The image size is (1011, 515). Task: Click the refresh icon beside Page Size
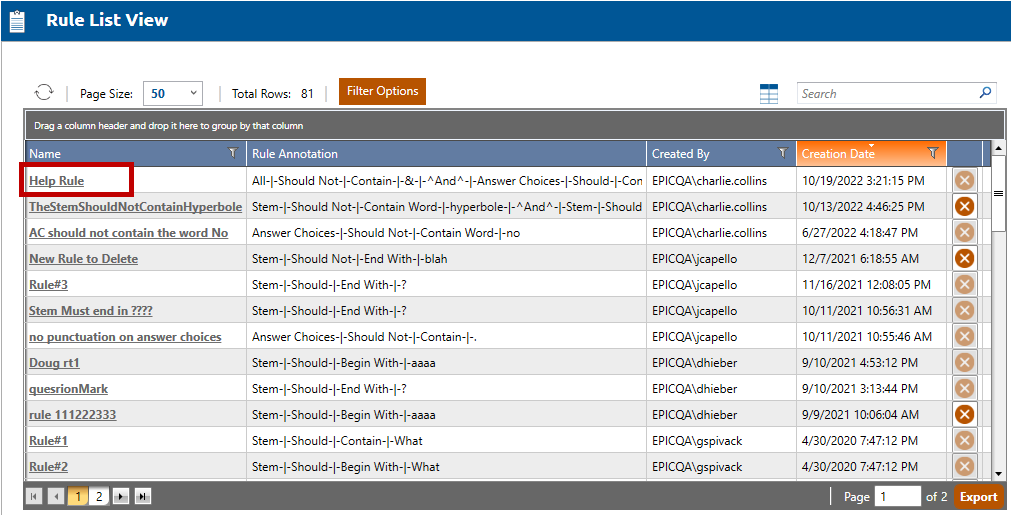tap(44, 93)
